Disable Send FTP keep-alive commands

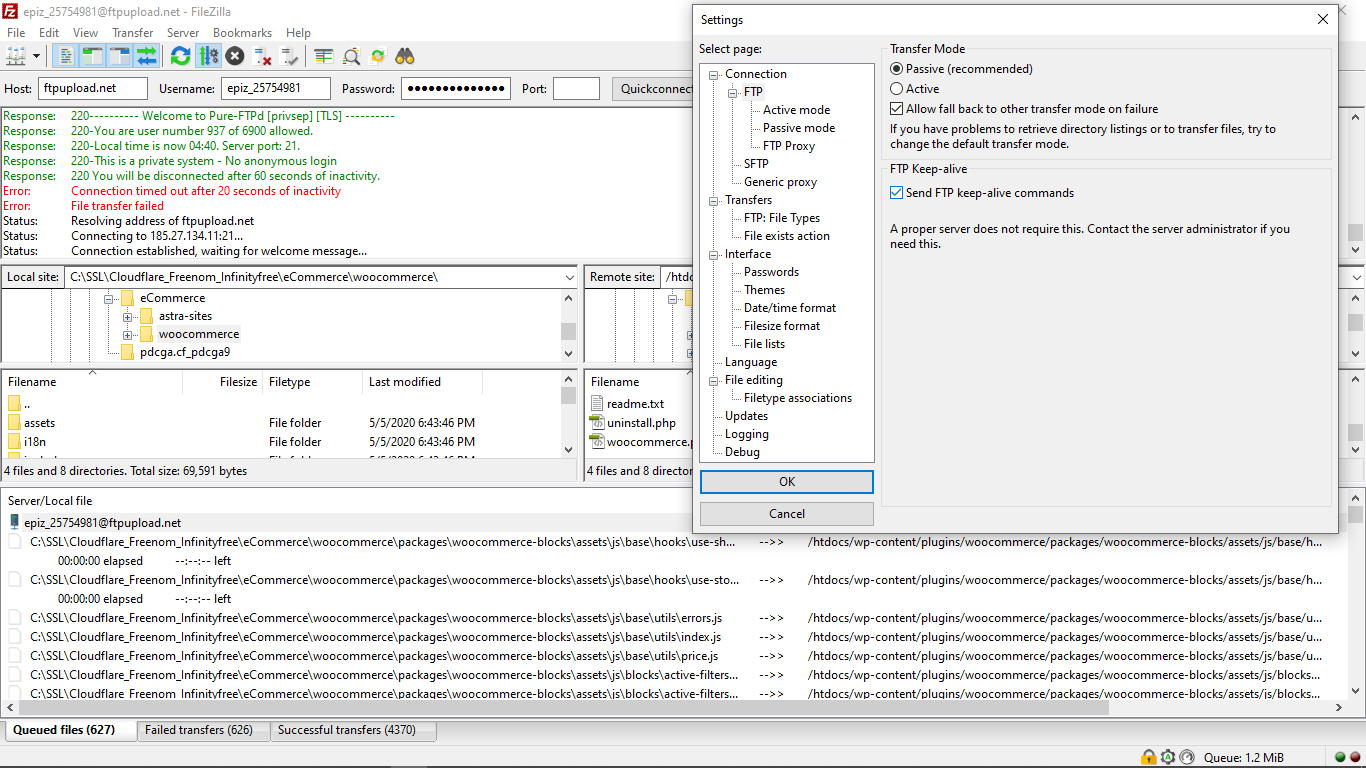[897, 193]
